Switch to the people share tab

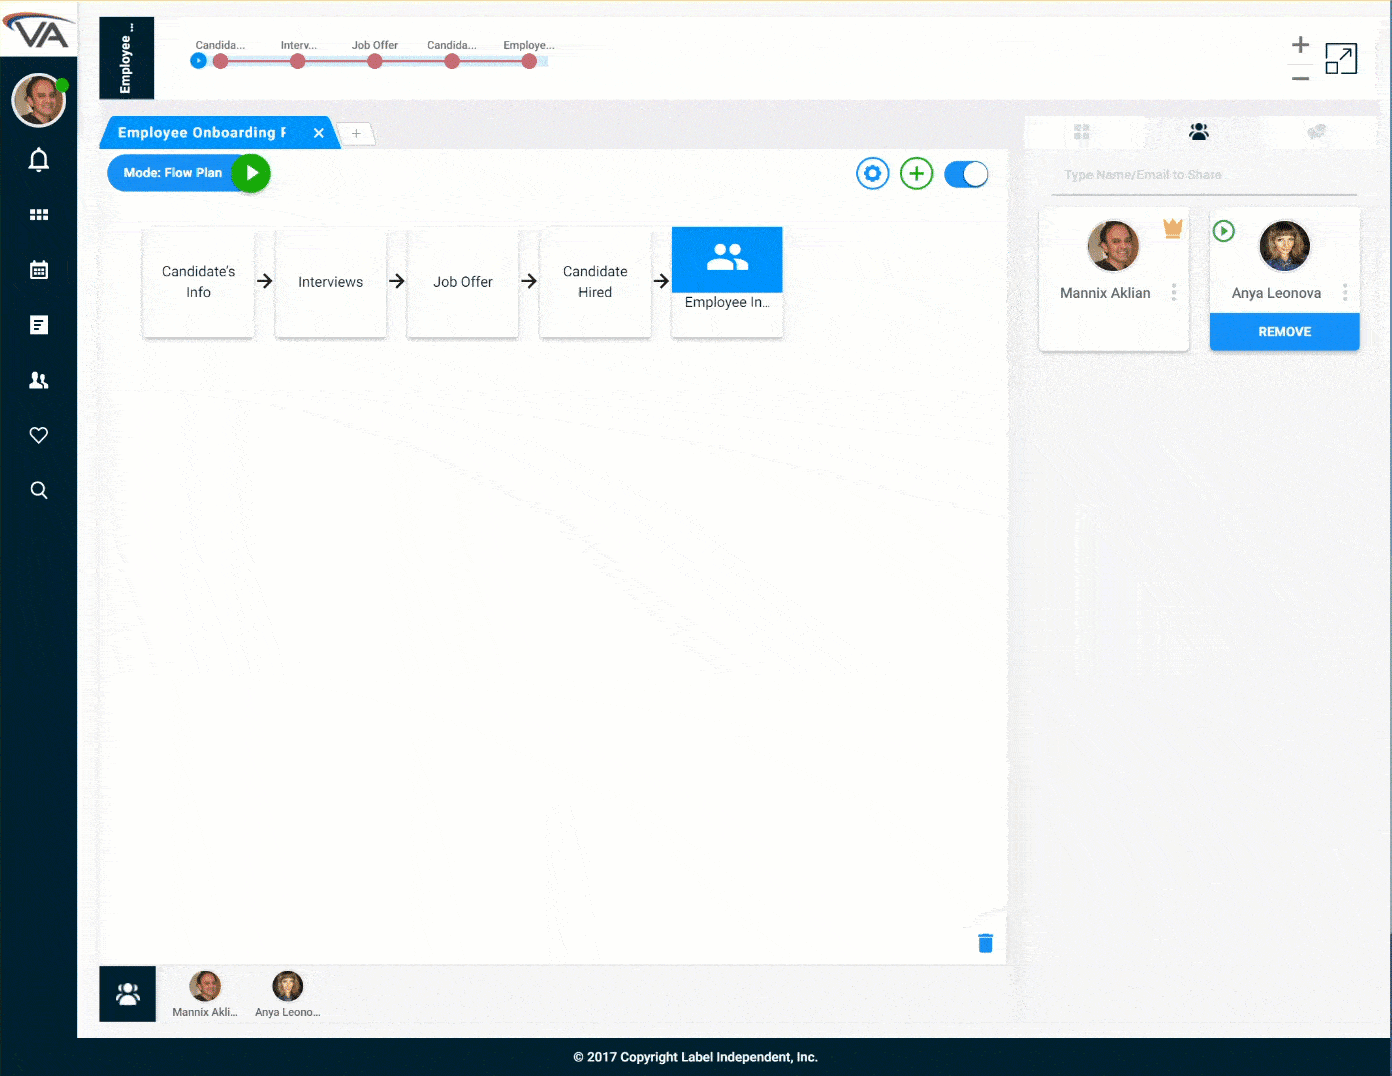pos(1199,132)
